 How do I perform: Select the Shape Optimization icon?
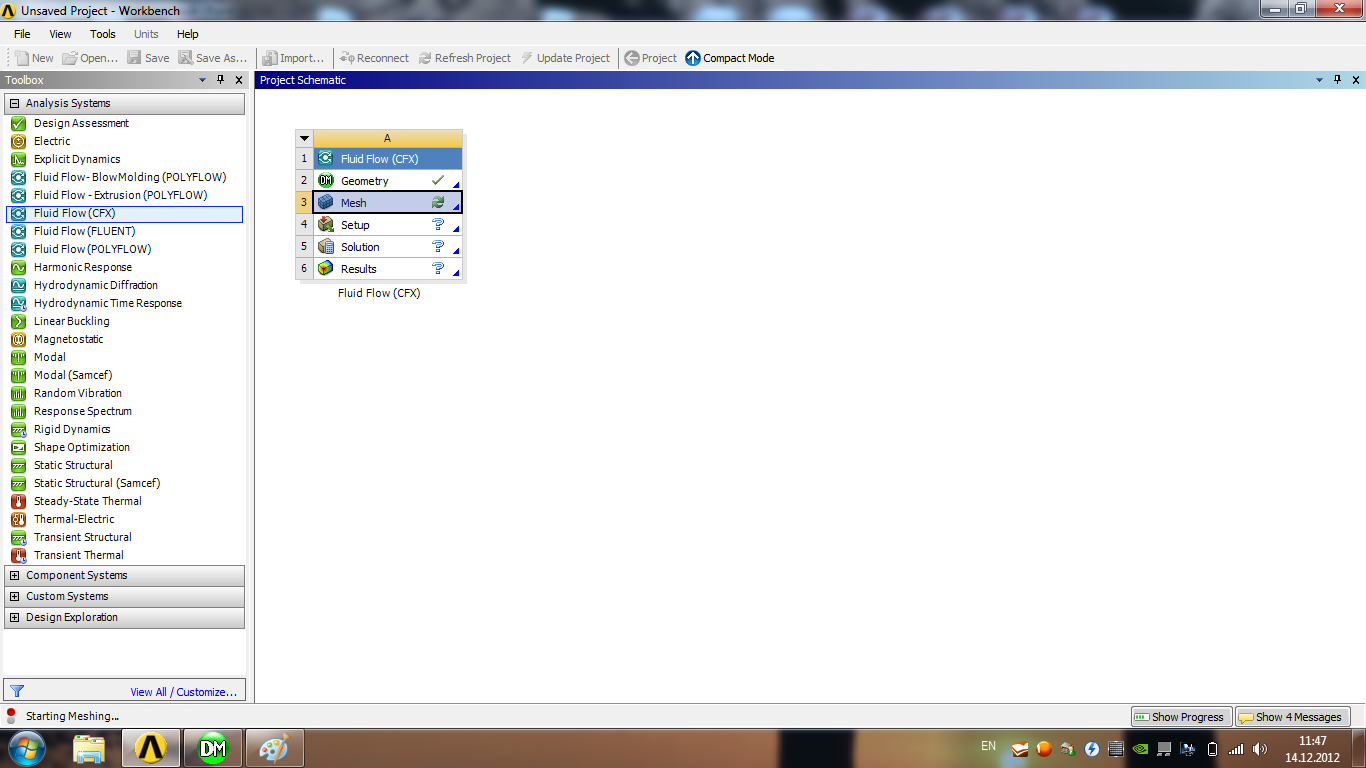click(18, 447)
